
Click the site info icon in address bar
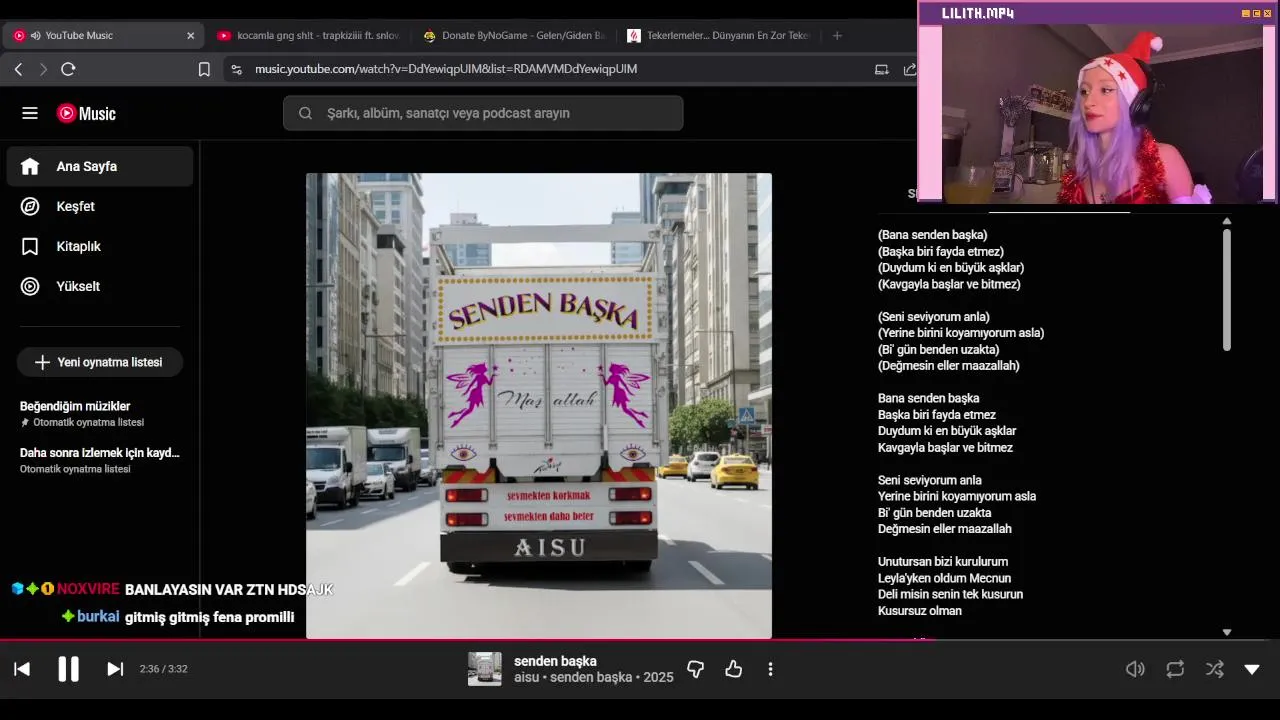tap(236, 69)
